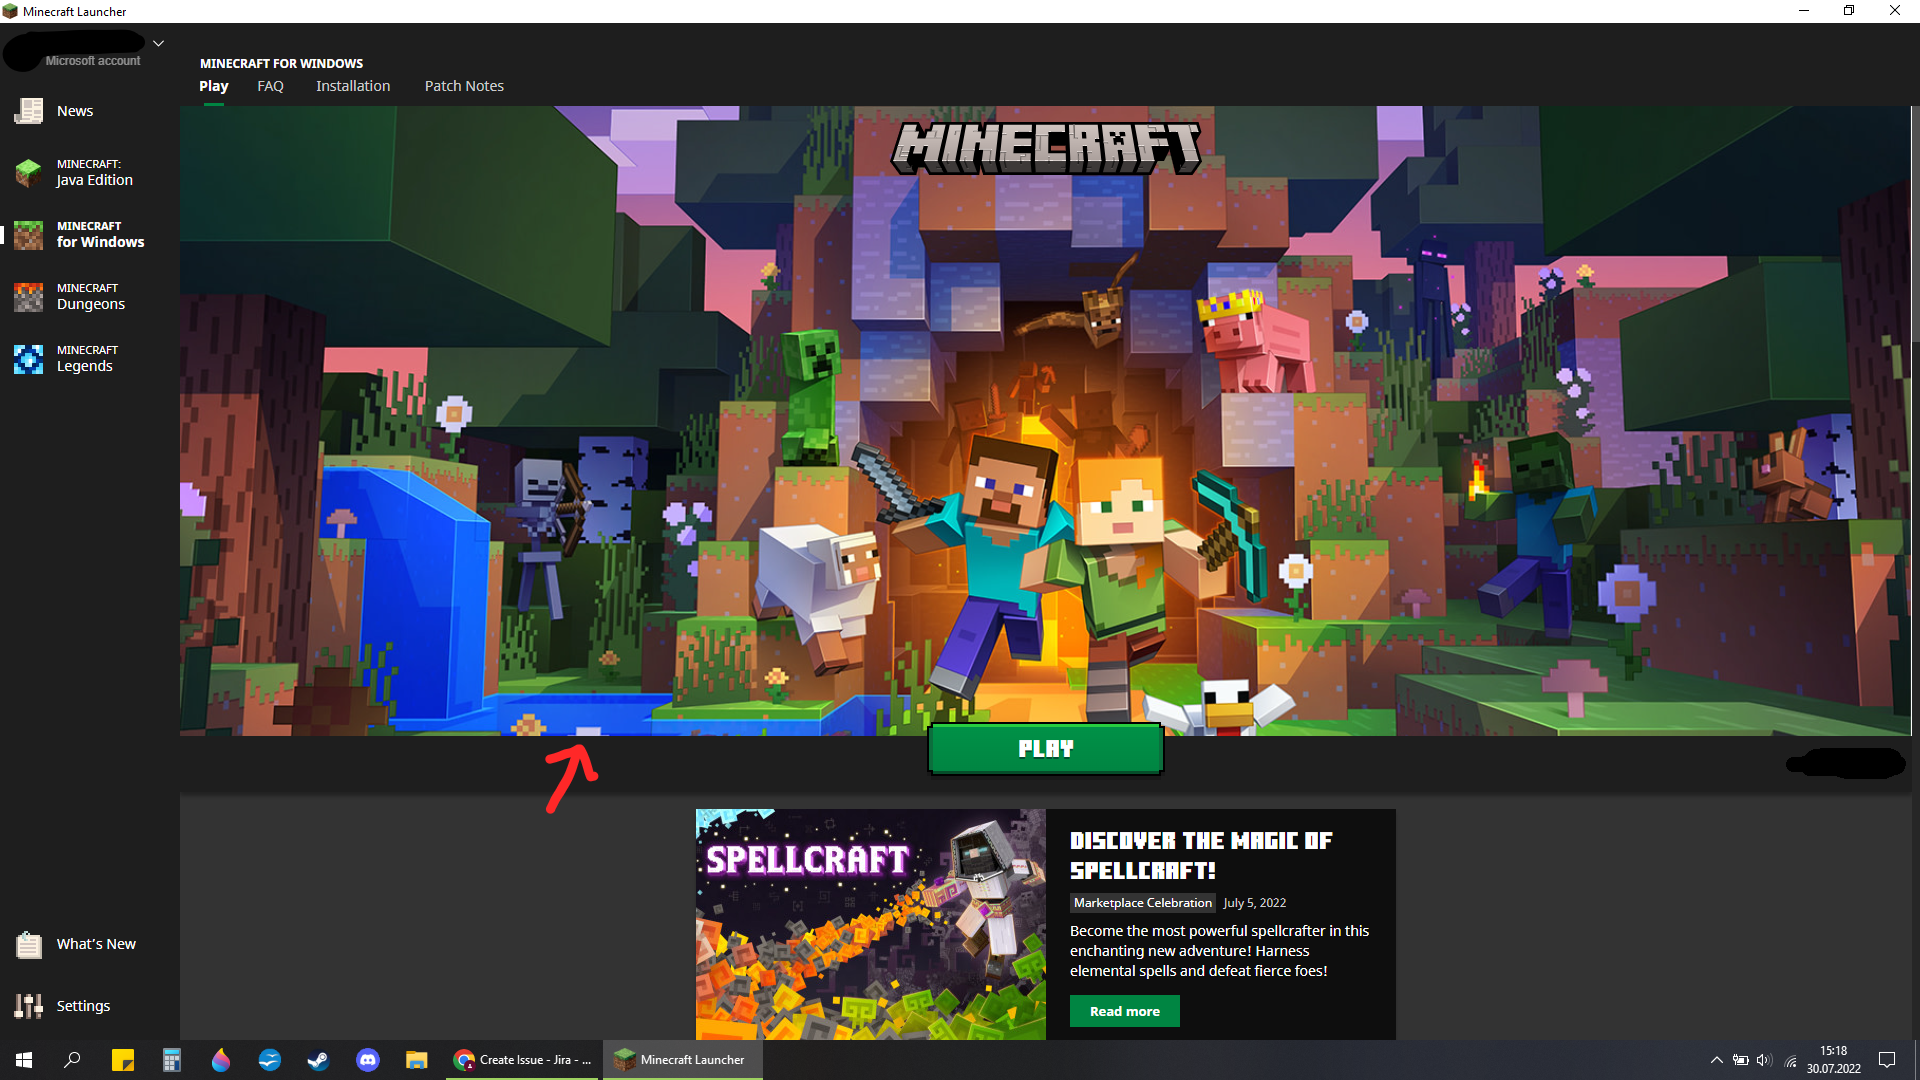Viewport: 1920px width, 1080px height.
Task: Open the Patch Notes tab
Action: [x=464, y=86]
